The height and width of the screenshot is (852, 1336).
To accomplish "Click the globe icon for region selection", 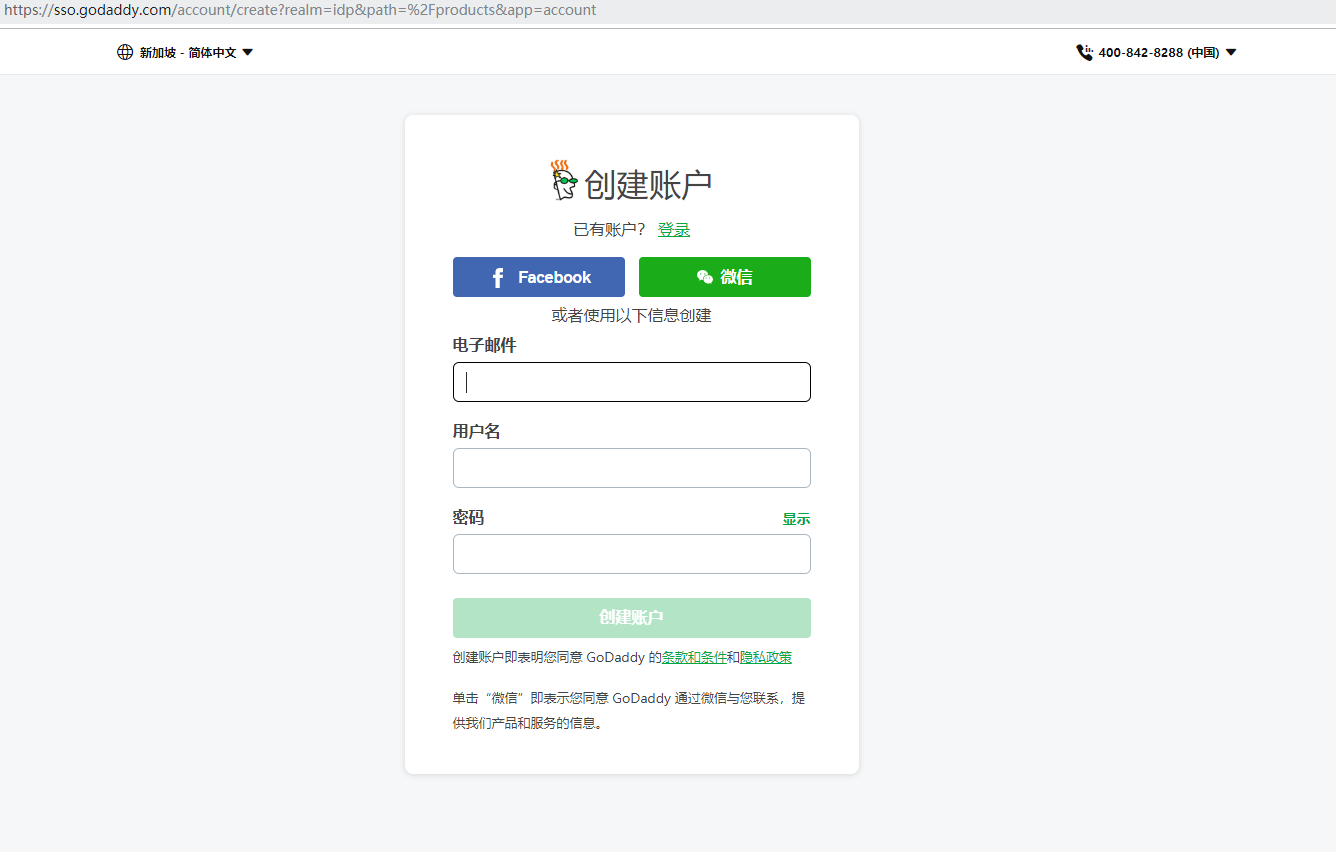I will pos(125,52).
